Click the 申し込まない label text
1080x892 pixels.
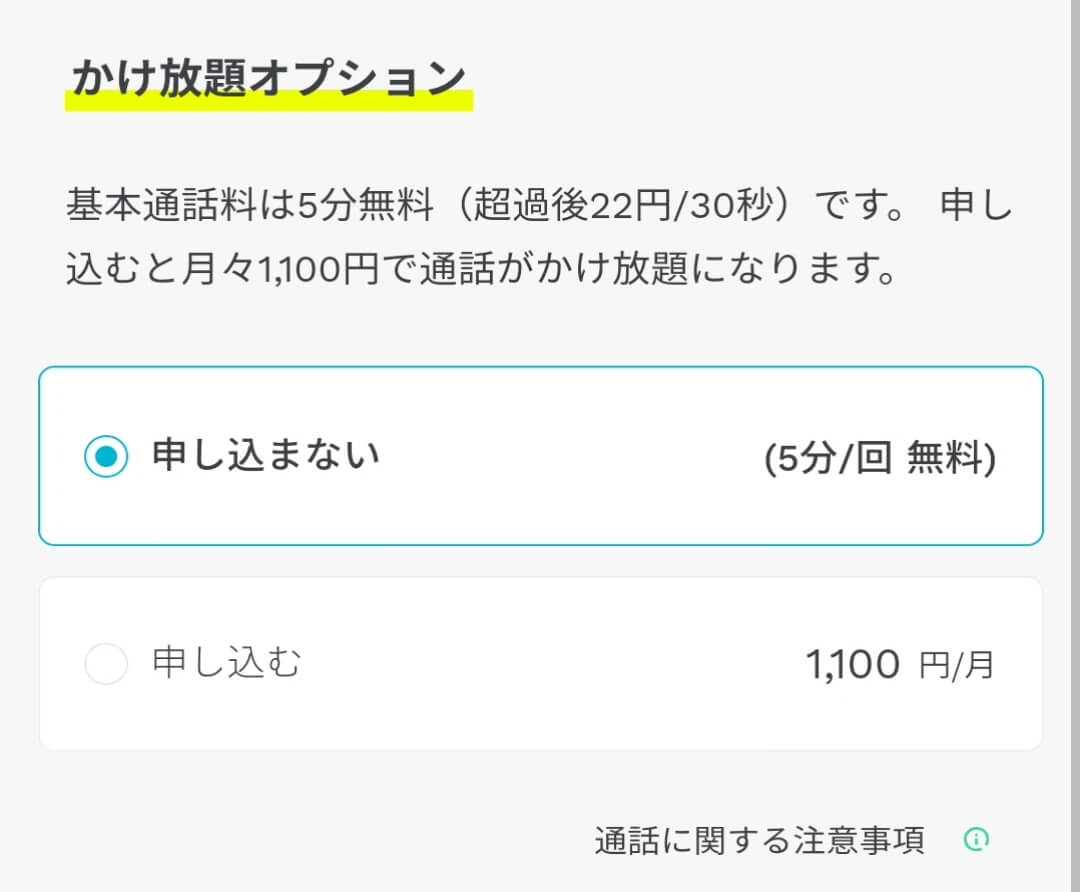[266, 455]
